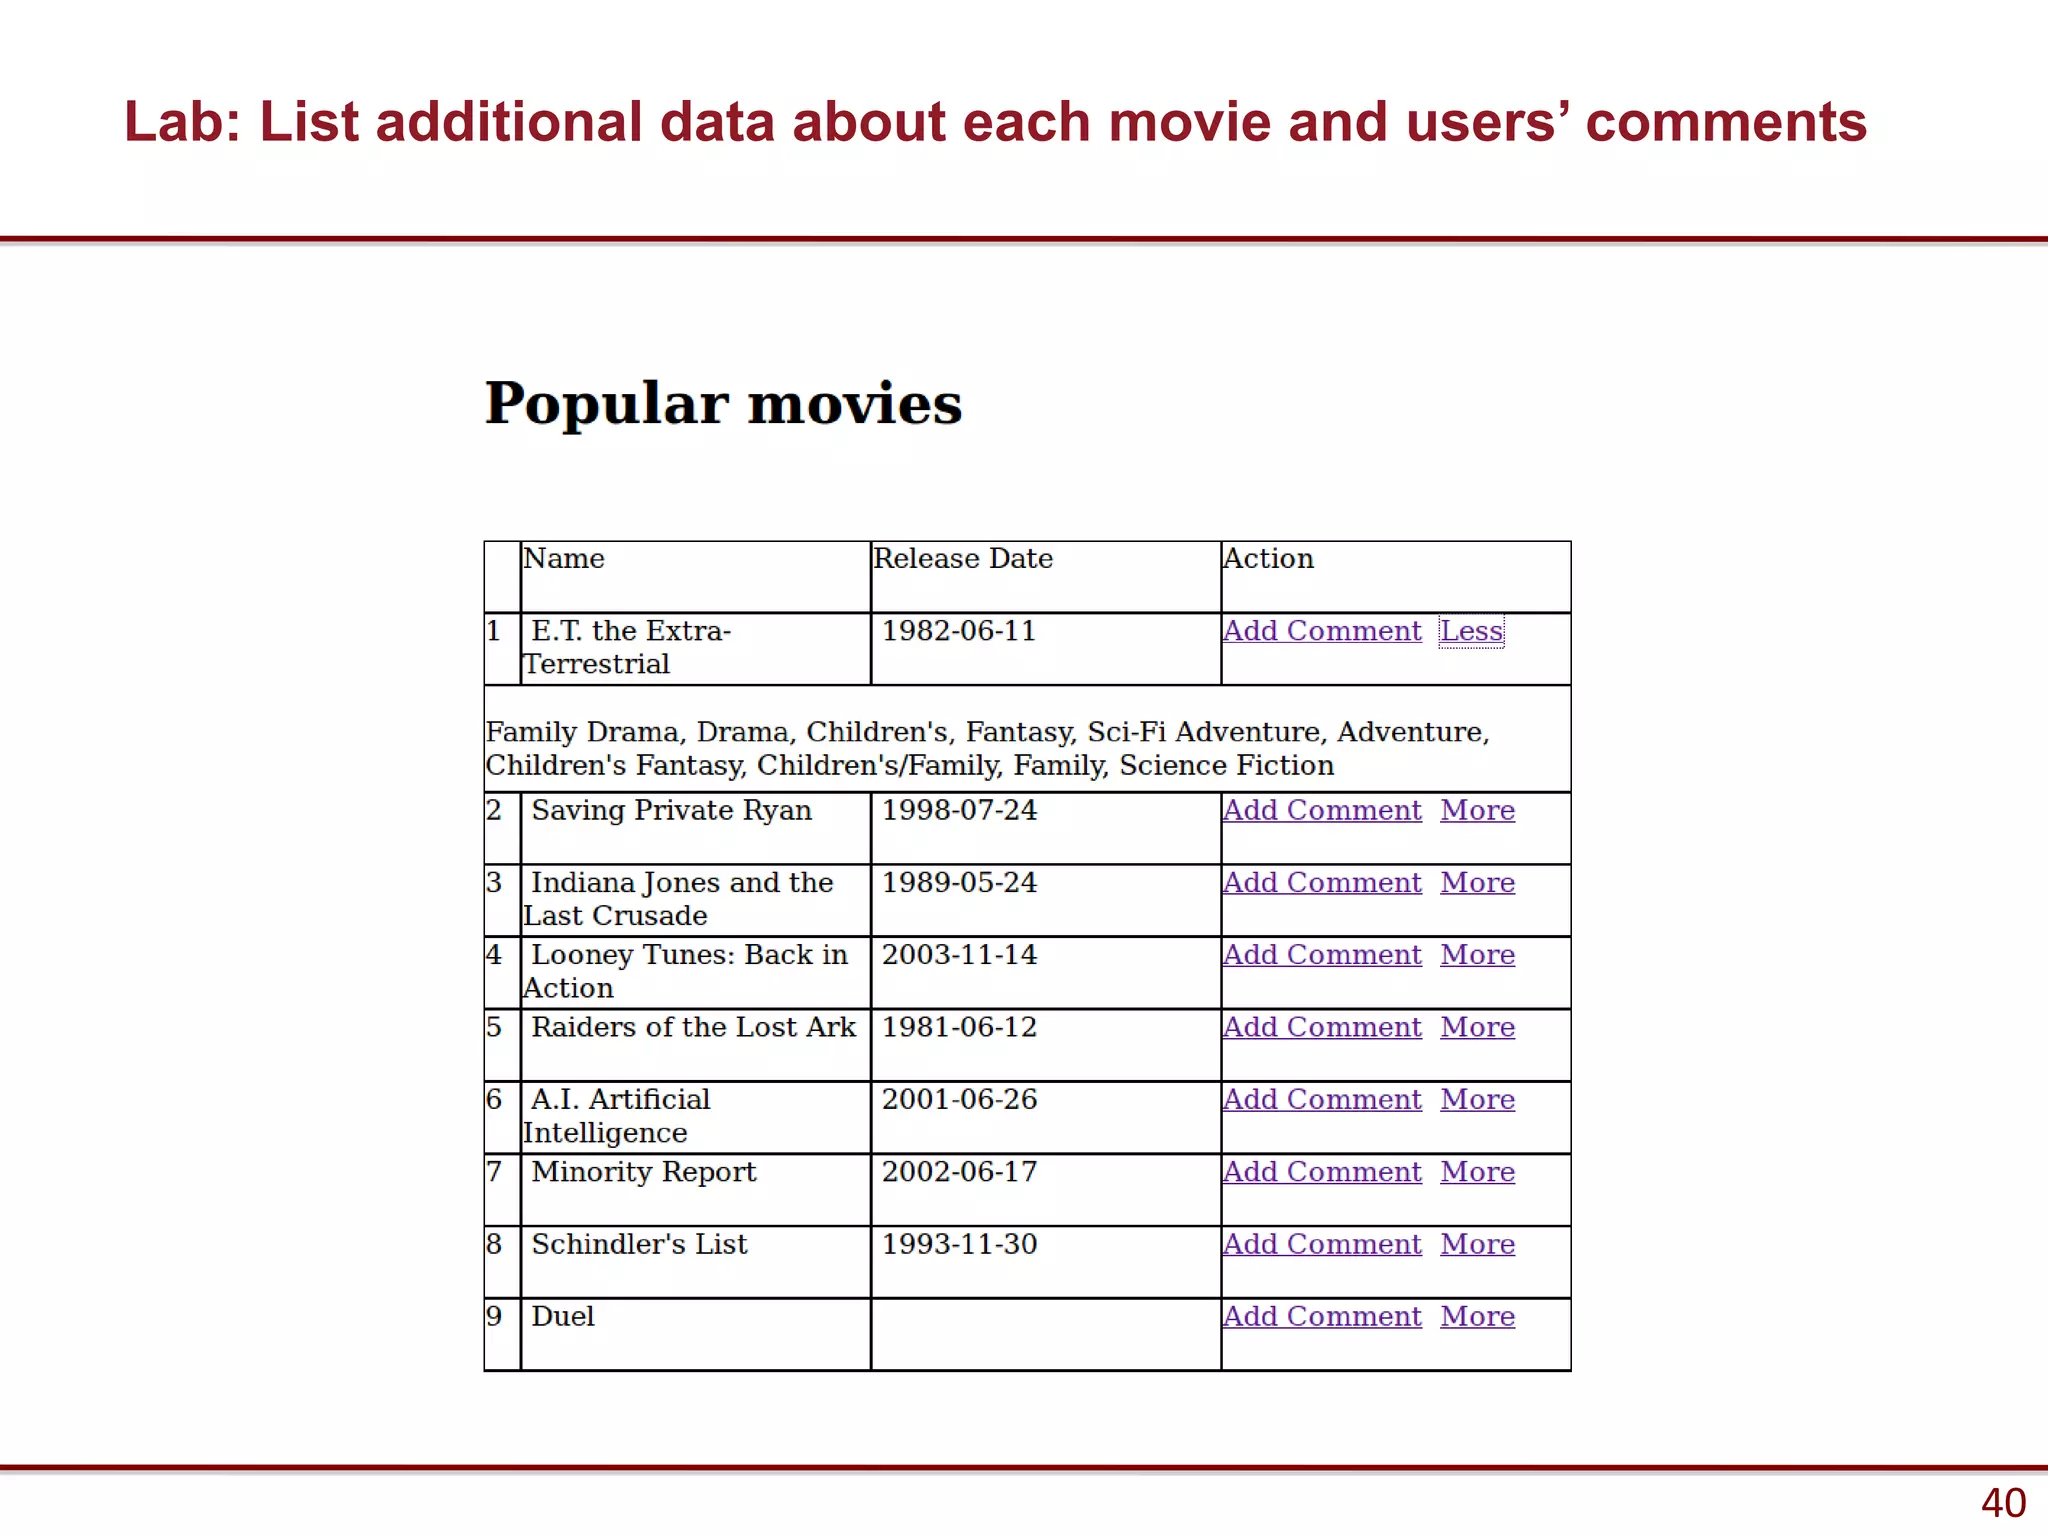This screenshot has width=2048, height=1536.
Task: Add Comment on Looney Tunes: Back in Action
Action: 1321,955
